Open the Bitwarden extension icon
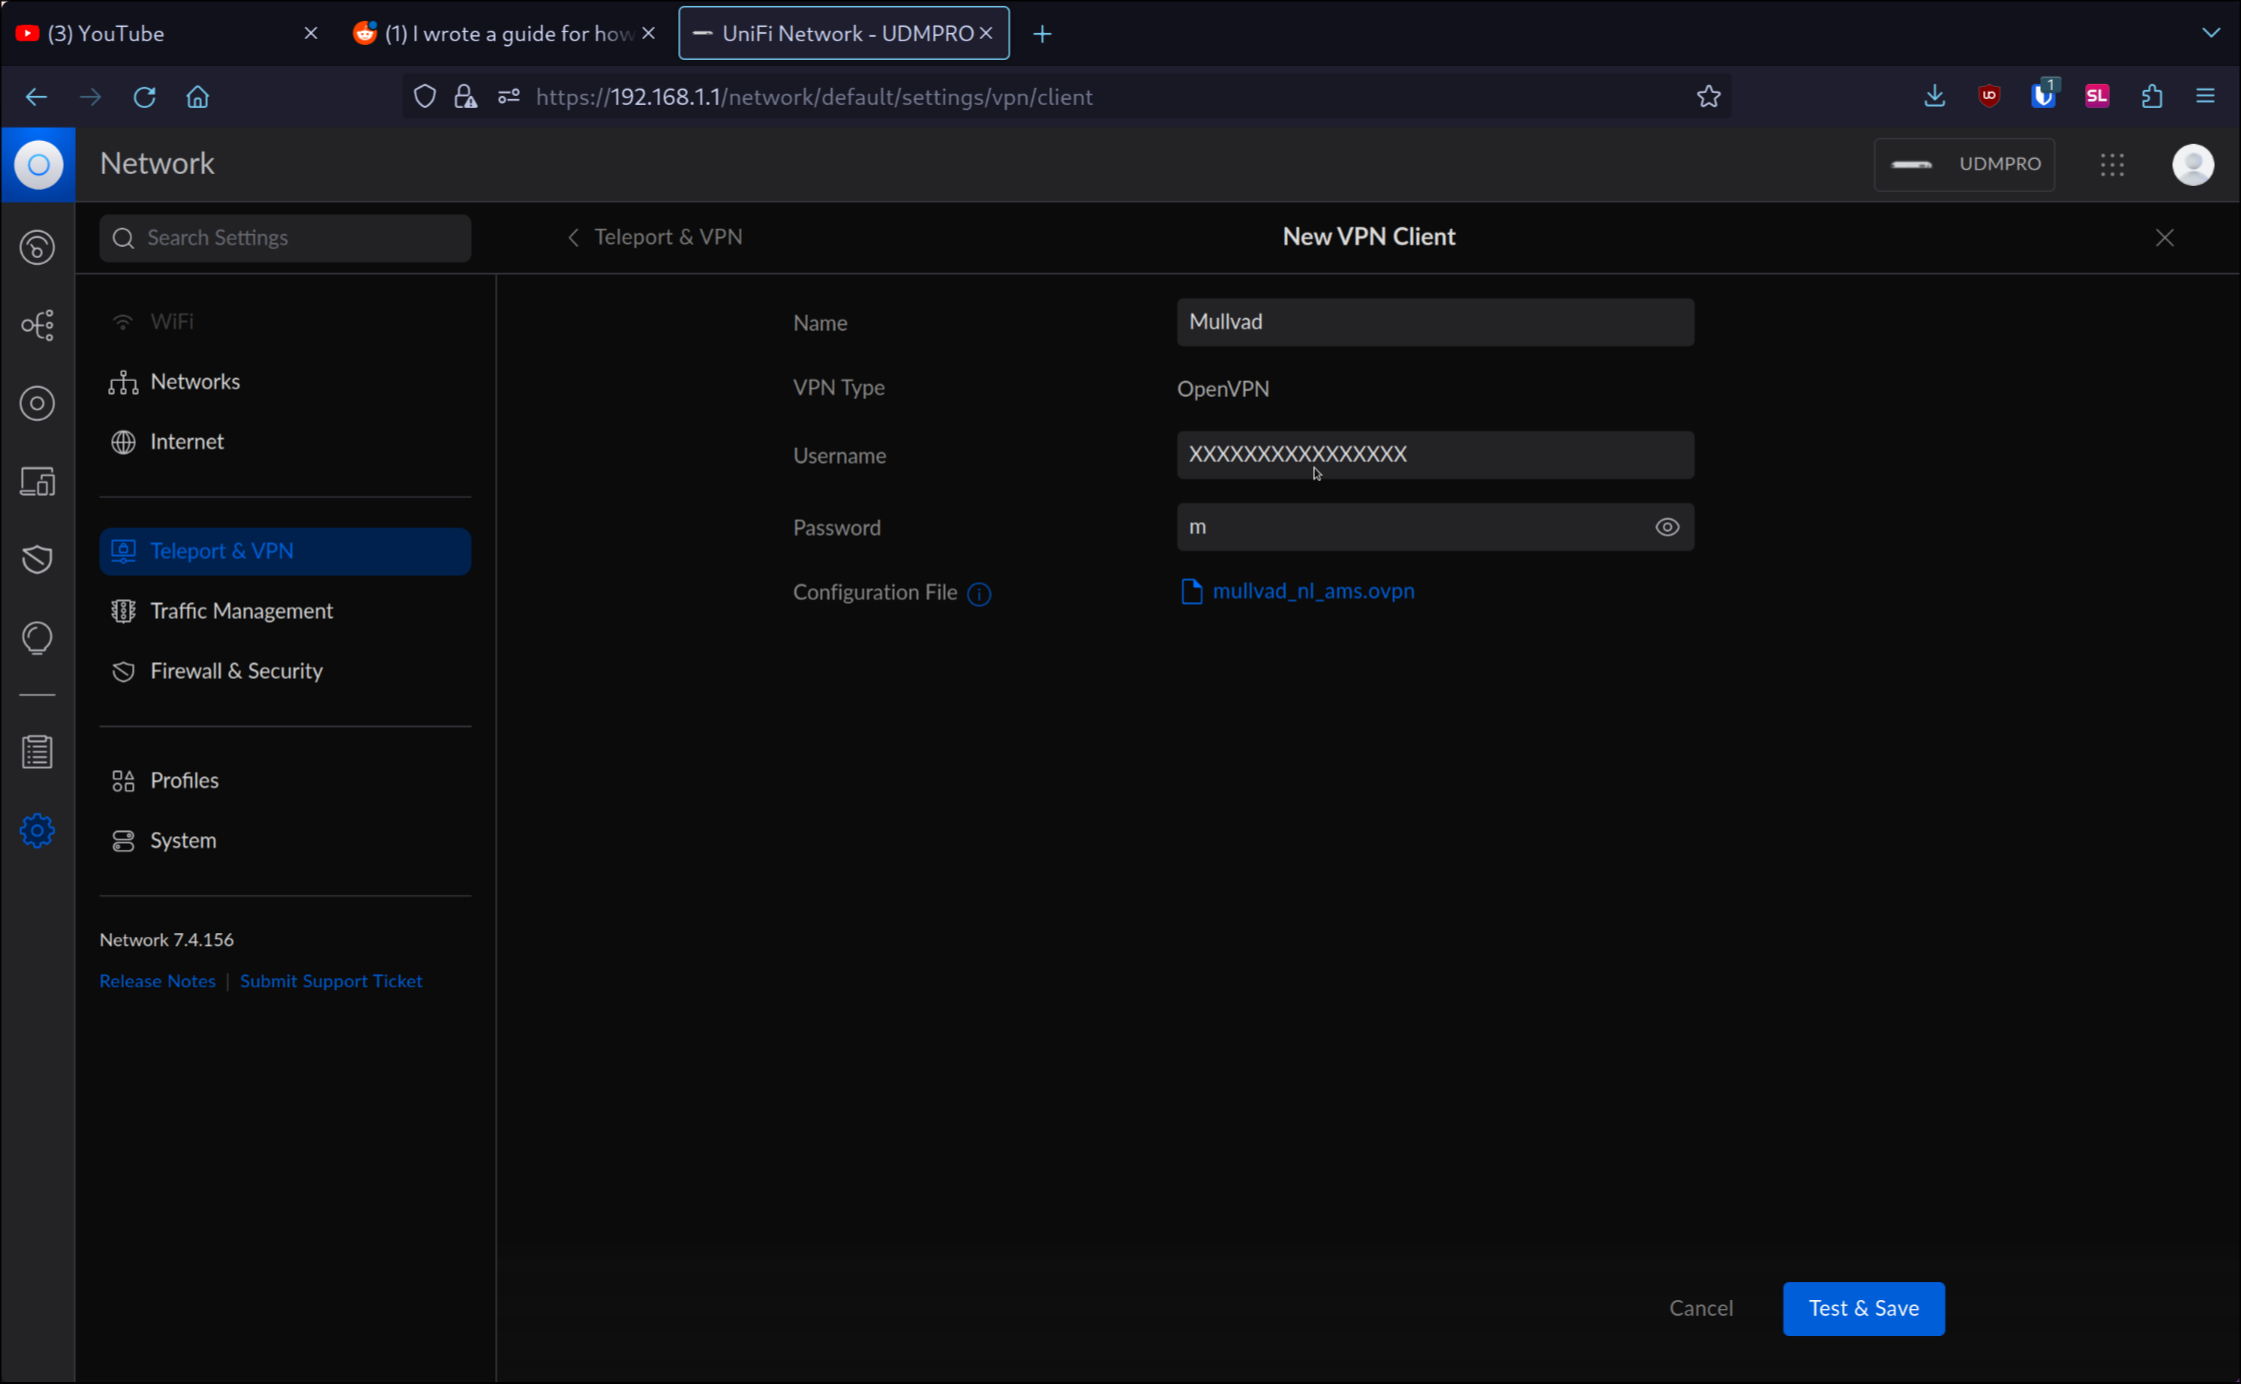This screenshot has width=2241, height=1384. 2043,96
